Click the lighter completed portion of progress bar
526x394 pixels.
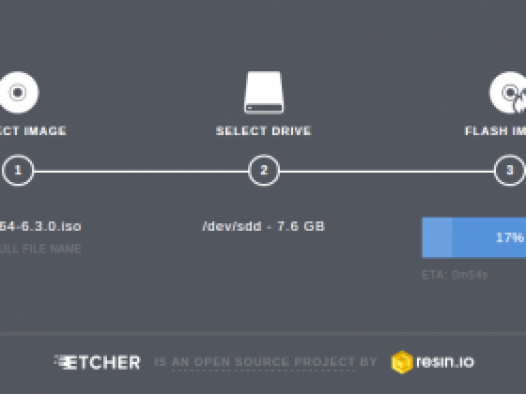437,238
